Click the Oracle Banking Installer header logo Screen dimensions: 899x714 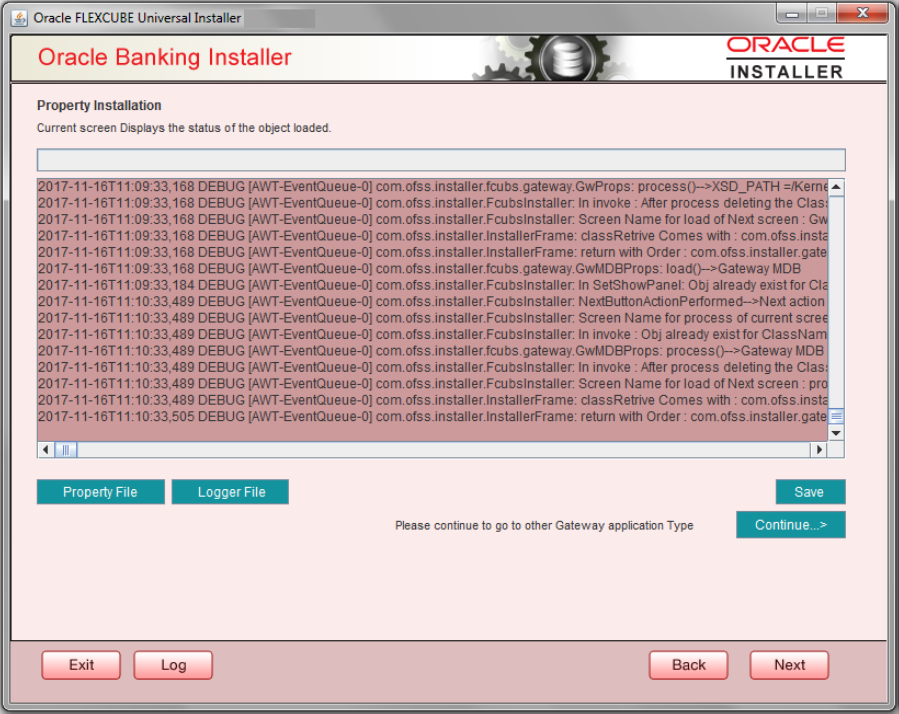tap(162, 57)
